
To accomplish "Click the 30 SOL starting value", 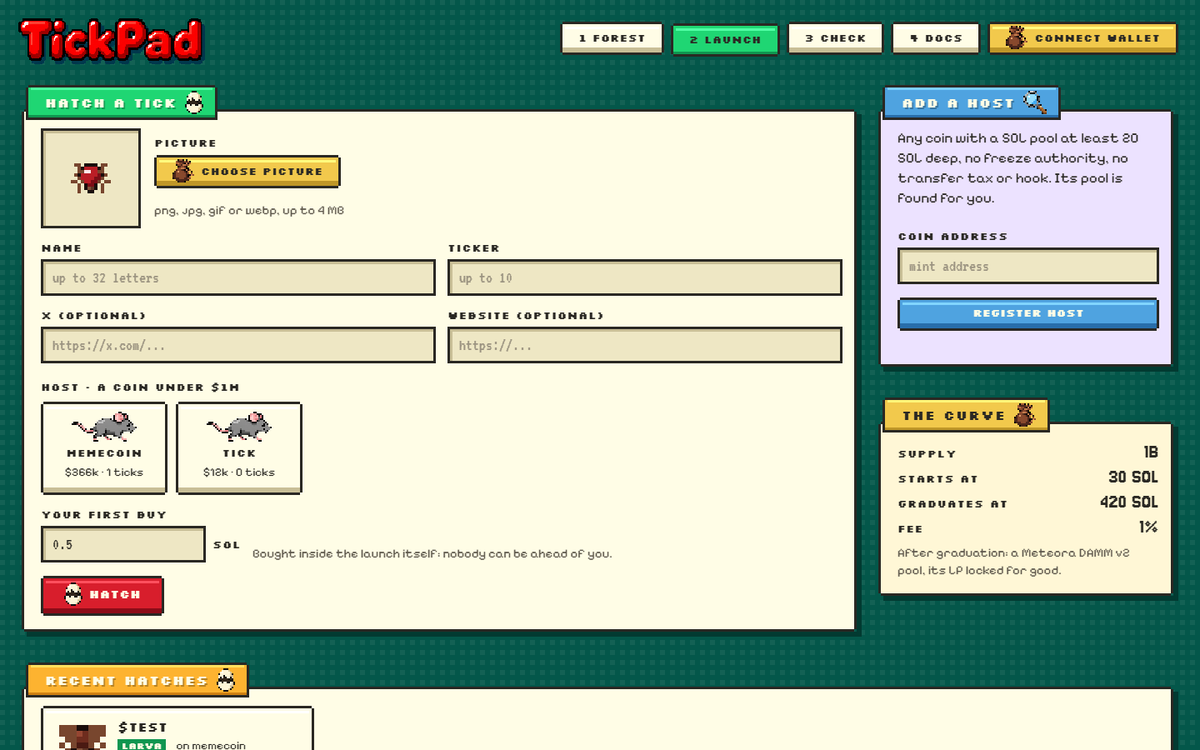I will [x=1133, y=477].
